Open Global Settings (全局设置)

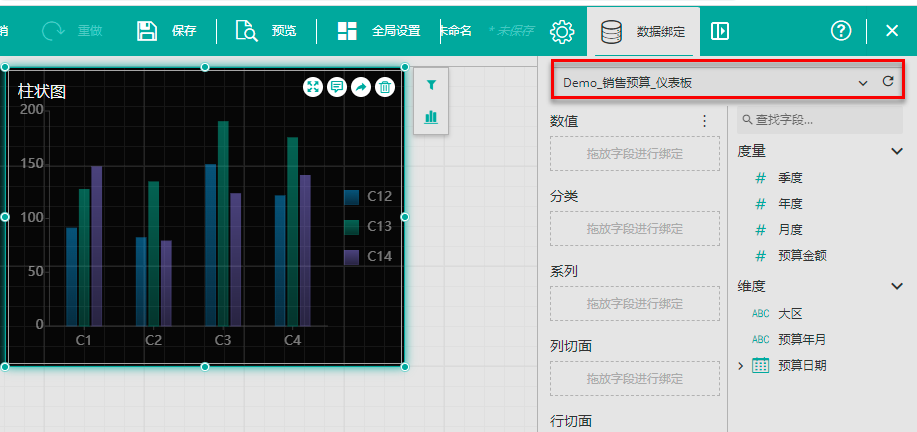coord(378,31)
